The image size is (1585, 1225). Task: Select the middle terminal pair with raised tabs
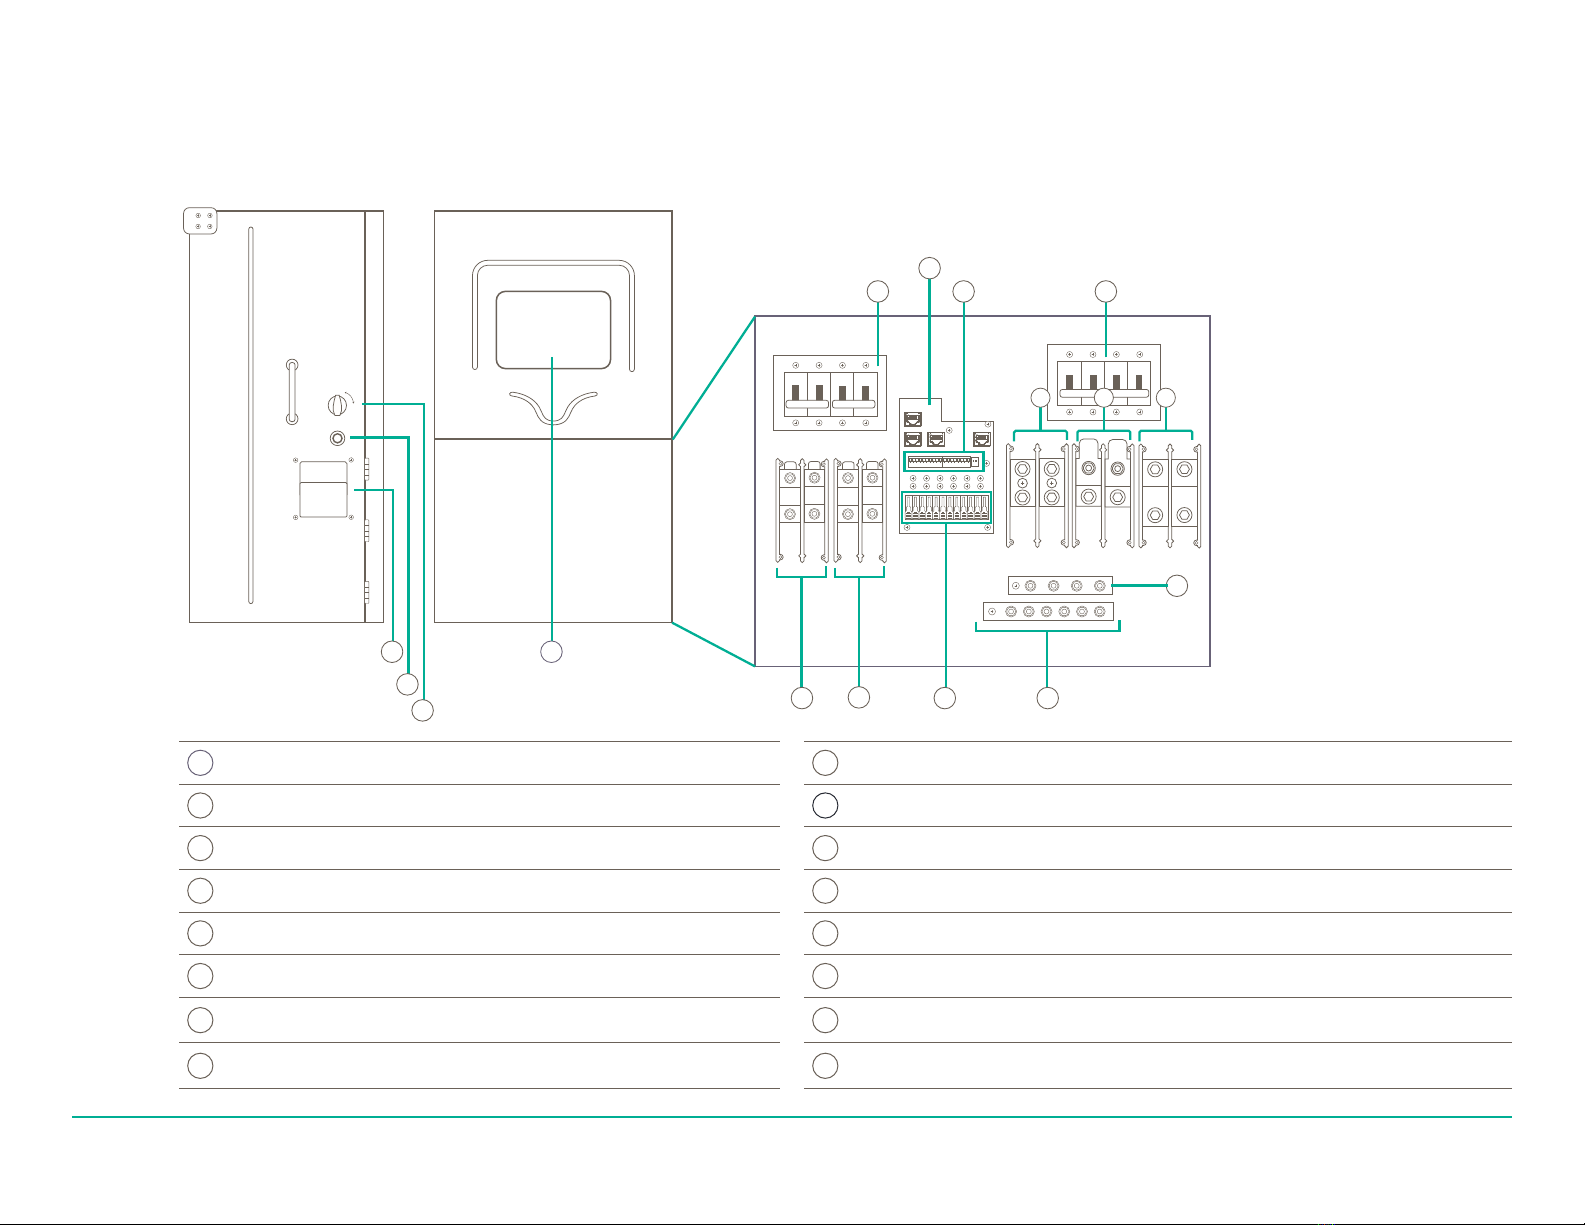pyautogui.click(x=1103, y=492)
